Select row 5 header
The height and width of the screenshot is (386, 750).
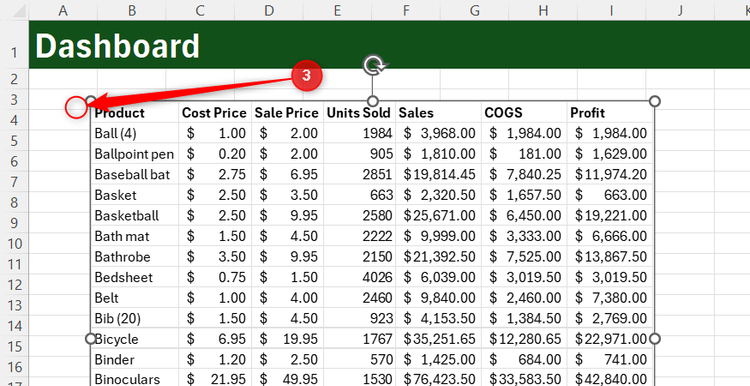click(14, 141)
